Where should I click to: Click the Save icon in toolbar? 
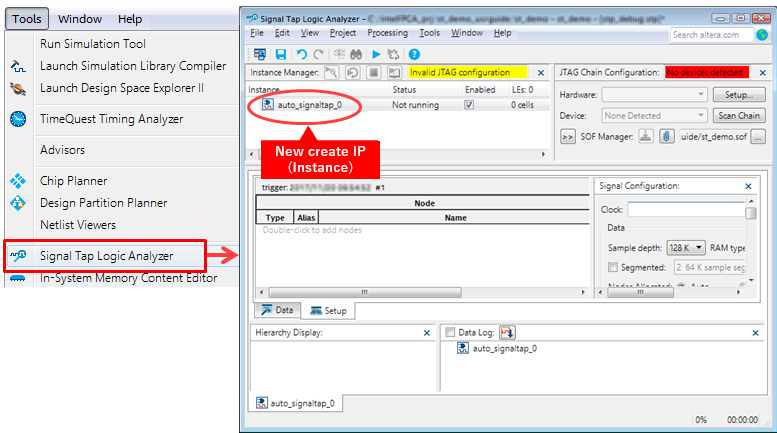[x=281, y=54]
